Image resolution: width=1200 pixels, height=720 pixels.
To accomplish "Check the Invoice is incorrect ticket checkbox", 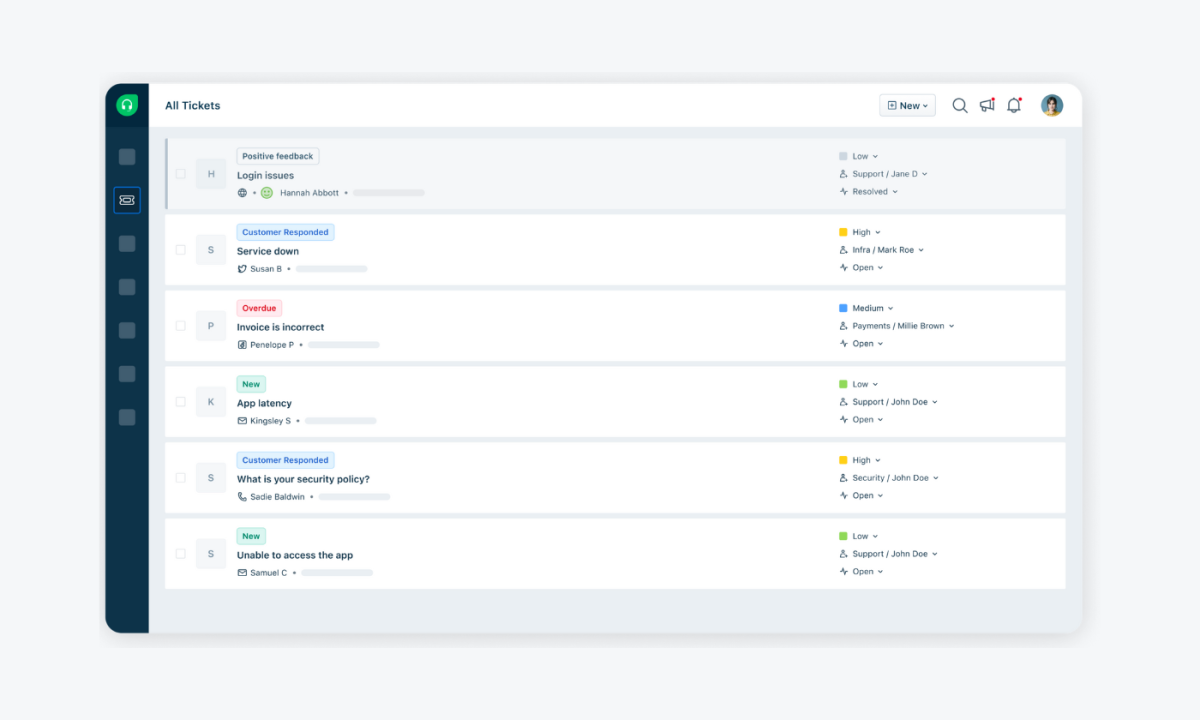I will (181, 325).
